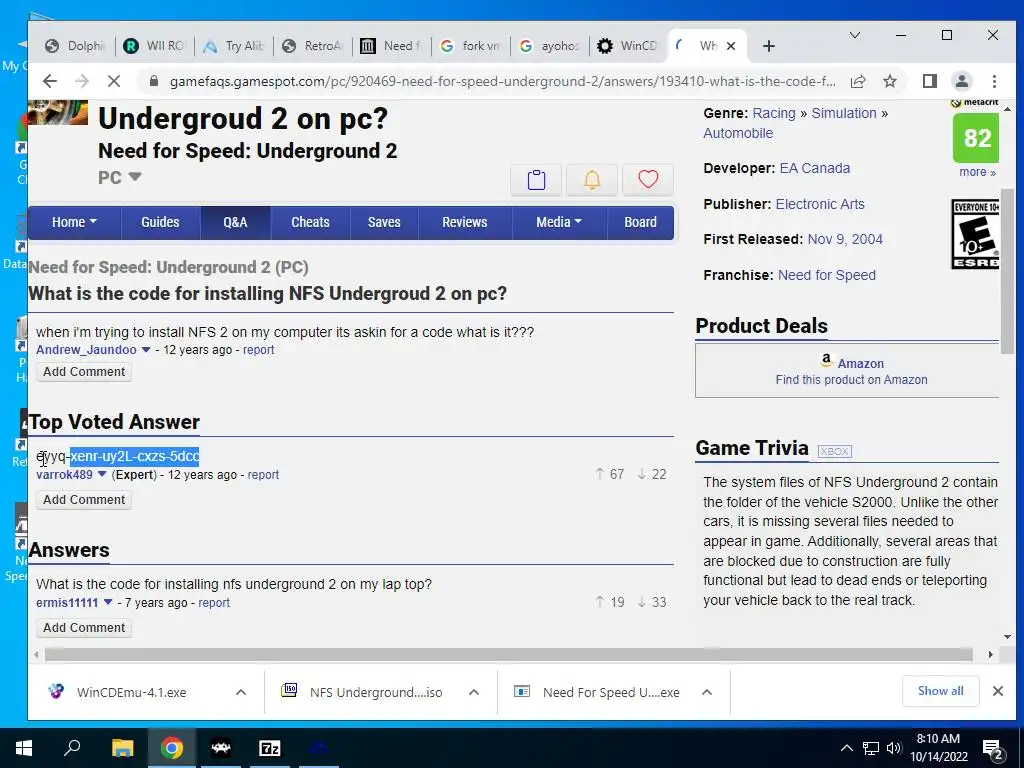Click the page horizontal scrollbar
Viewport: 1024px width, 768px height.
508,654
